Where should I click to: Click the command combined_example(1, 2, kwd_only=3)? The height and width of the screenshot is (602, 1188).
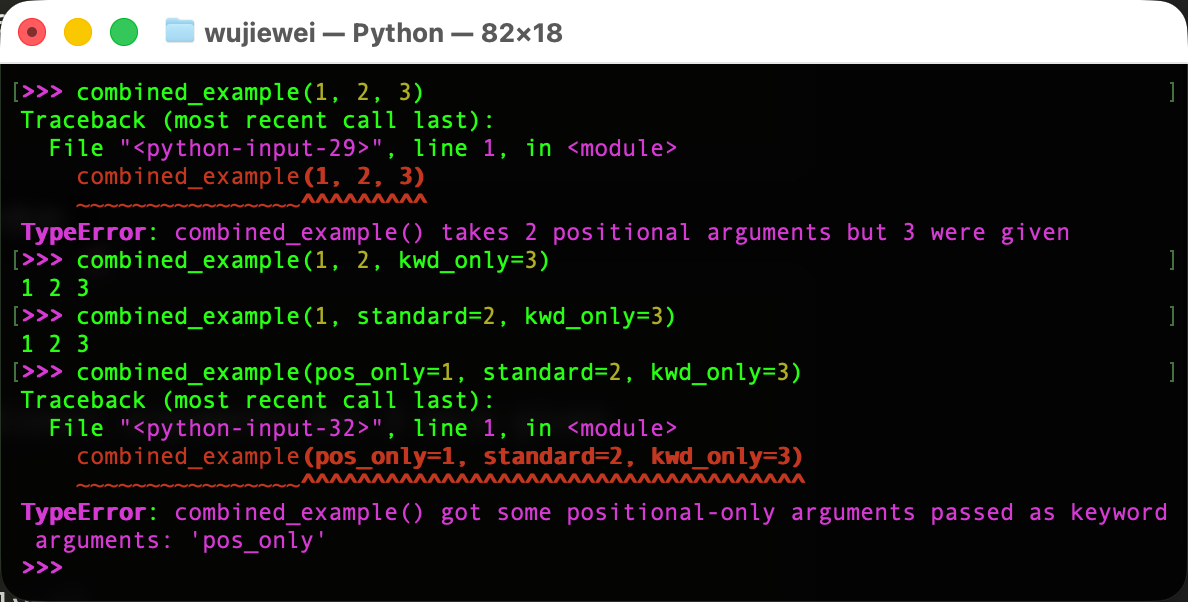pyautogui.click(x=313, y=261)
